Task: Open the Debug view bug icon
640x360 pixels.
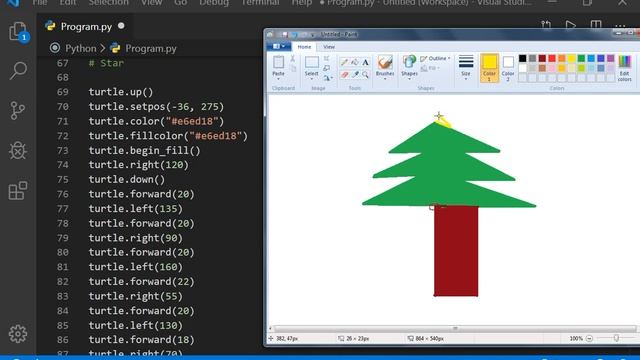Action: pos(18,150)
